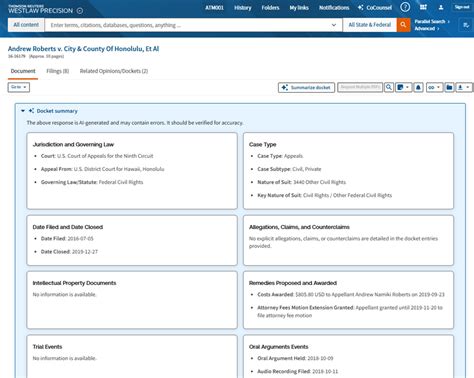This screenshot has height=378, width=474.
Task: Expand the search box suggestions chevron
Action: click(x=334, y=25)
